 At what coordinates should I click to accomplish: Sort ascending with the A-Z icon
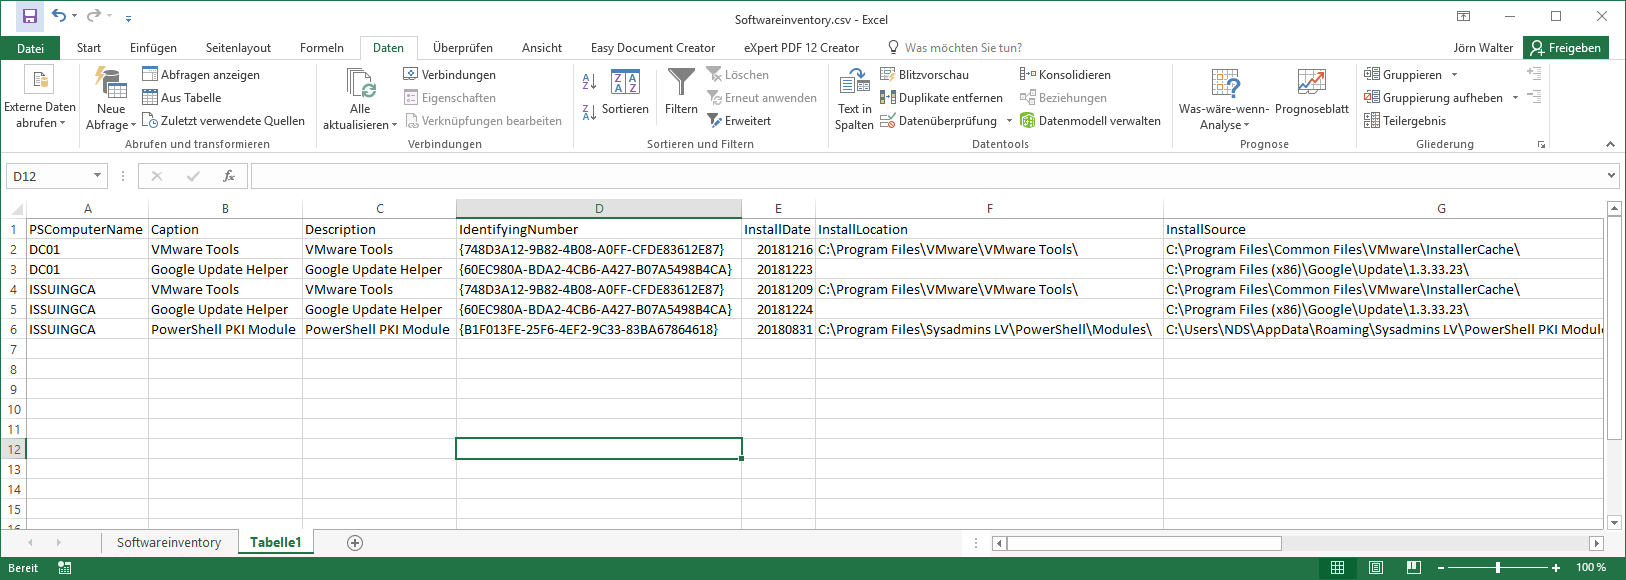[x=589, y=81]
